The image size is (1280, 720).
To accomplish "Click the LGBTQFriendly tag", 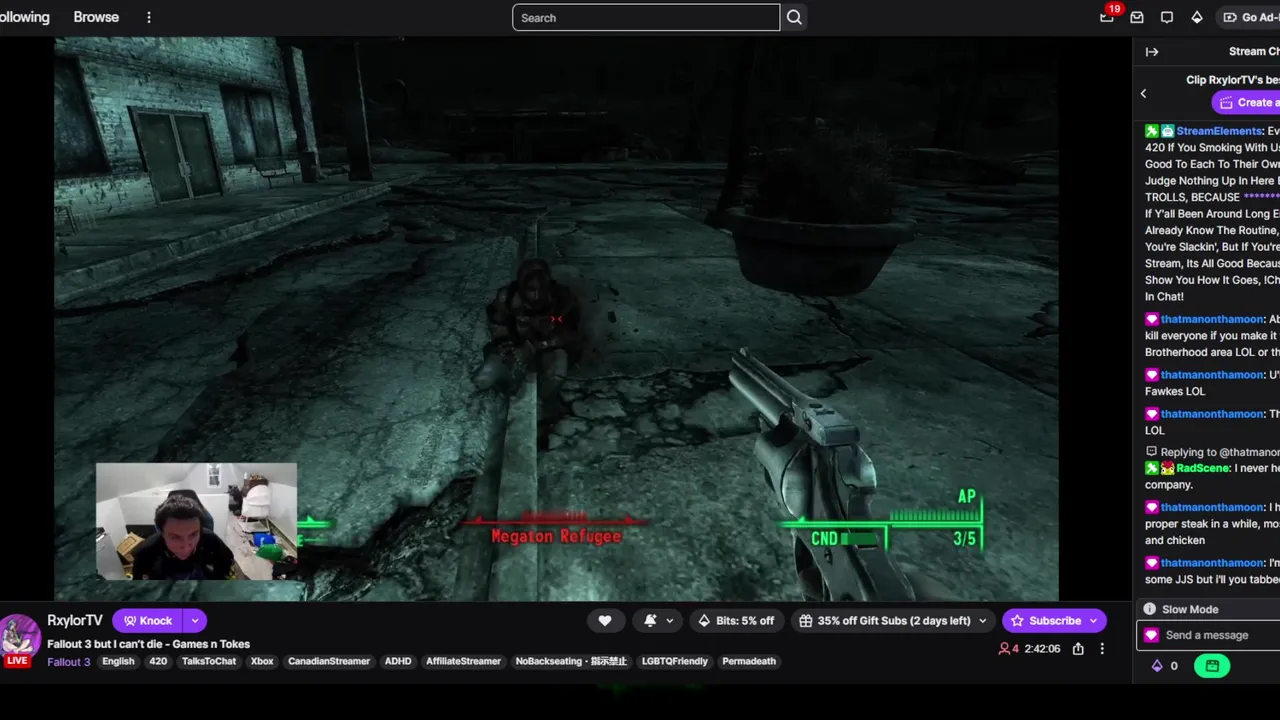I will point(675,661).
